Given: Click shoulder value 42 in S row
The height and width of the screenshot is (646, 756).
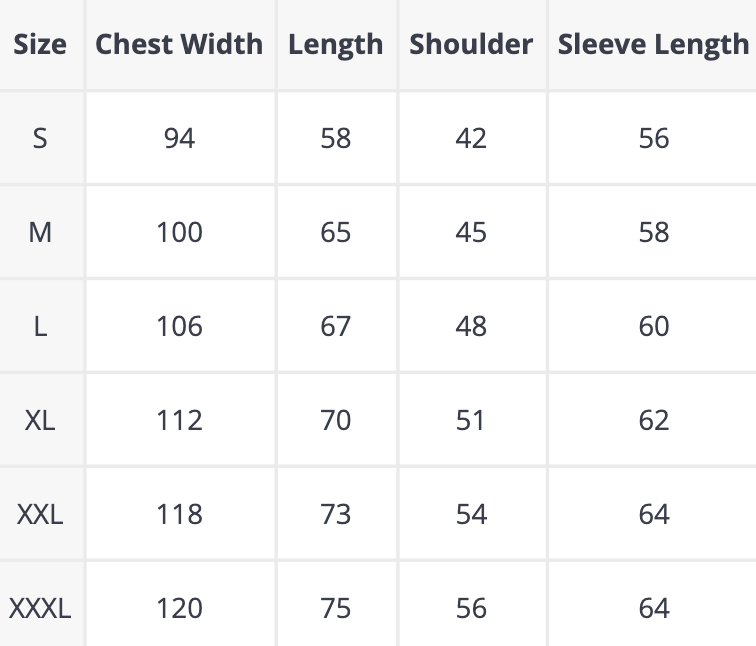Looking at the screenshot, I should (471, 138).
